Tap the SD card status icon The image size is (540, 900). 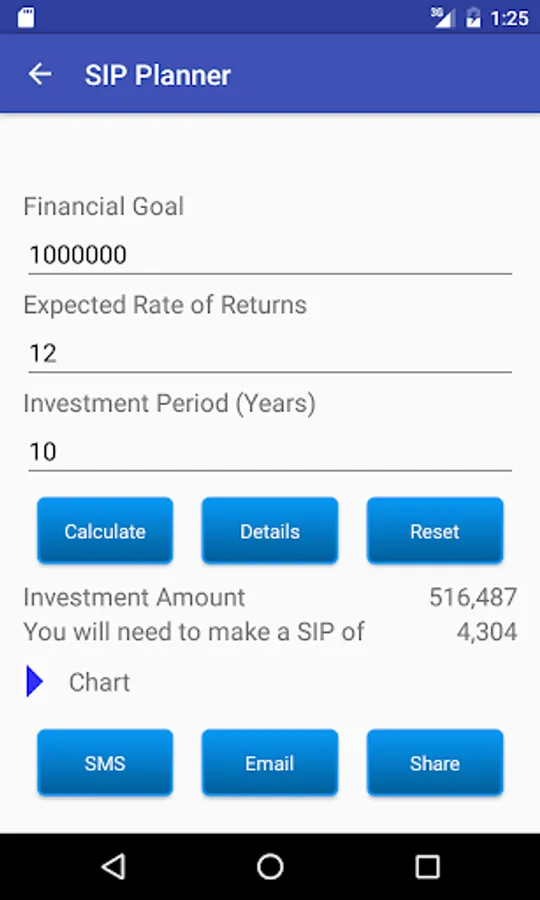pos(26,17)
